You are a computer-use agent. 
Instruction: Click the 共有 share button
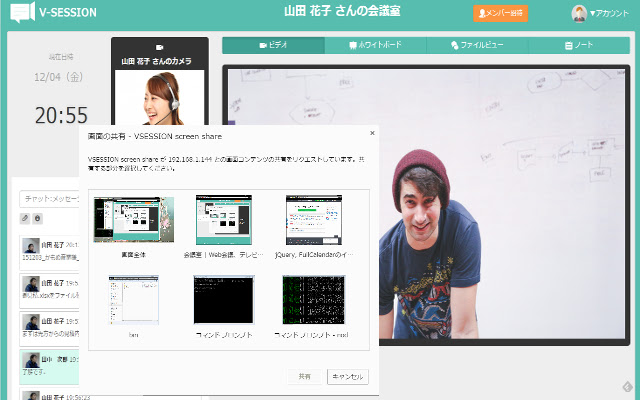(x=304, y=376)
